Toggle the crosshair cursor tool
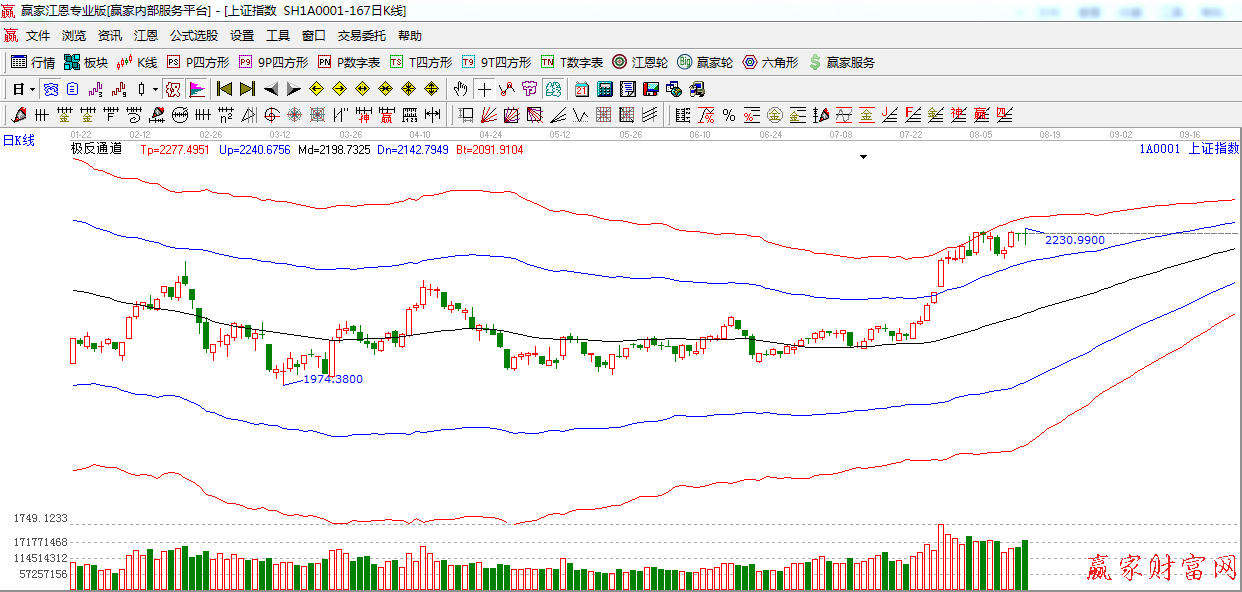This screenshot has height=592, width=1242. tap(484, 89)
